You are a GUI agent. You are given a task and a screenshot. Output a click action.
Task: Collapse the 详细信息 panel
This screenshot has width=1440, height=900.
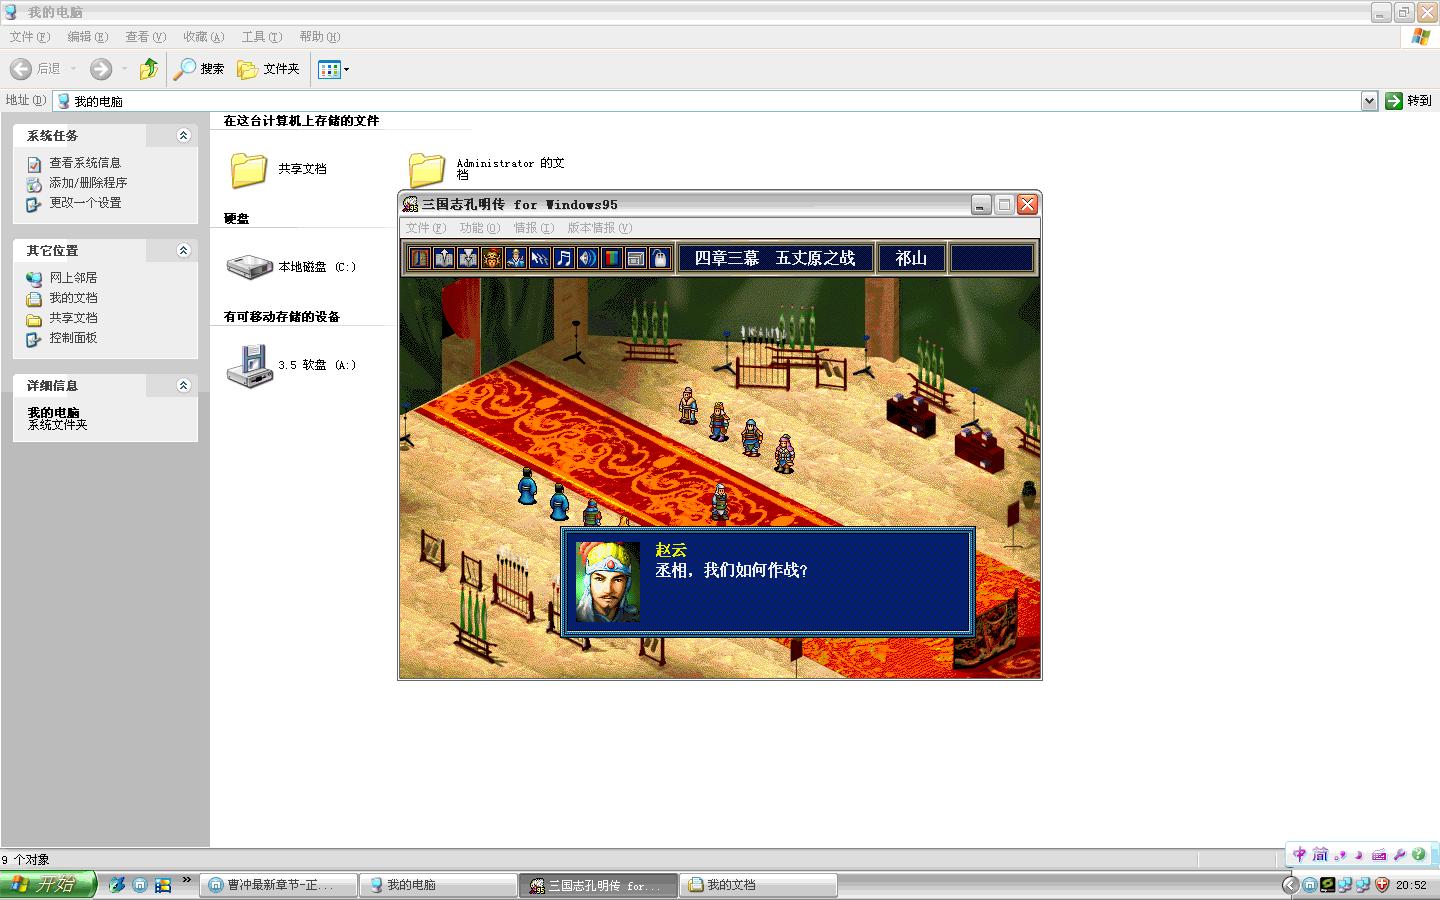coord(183,385)
